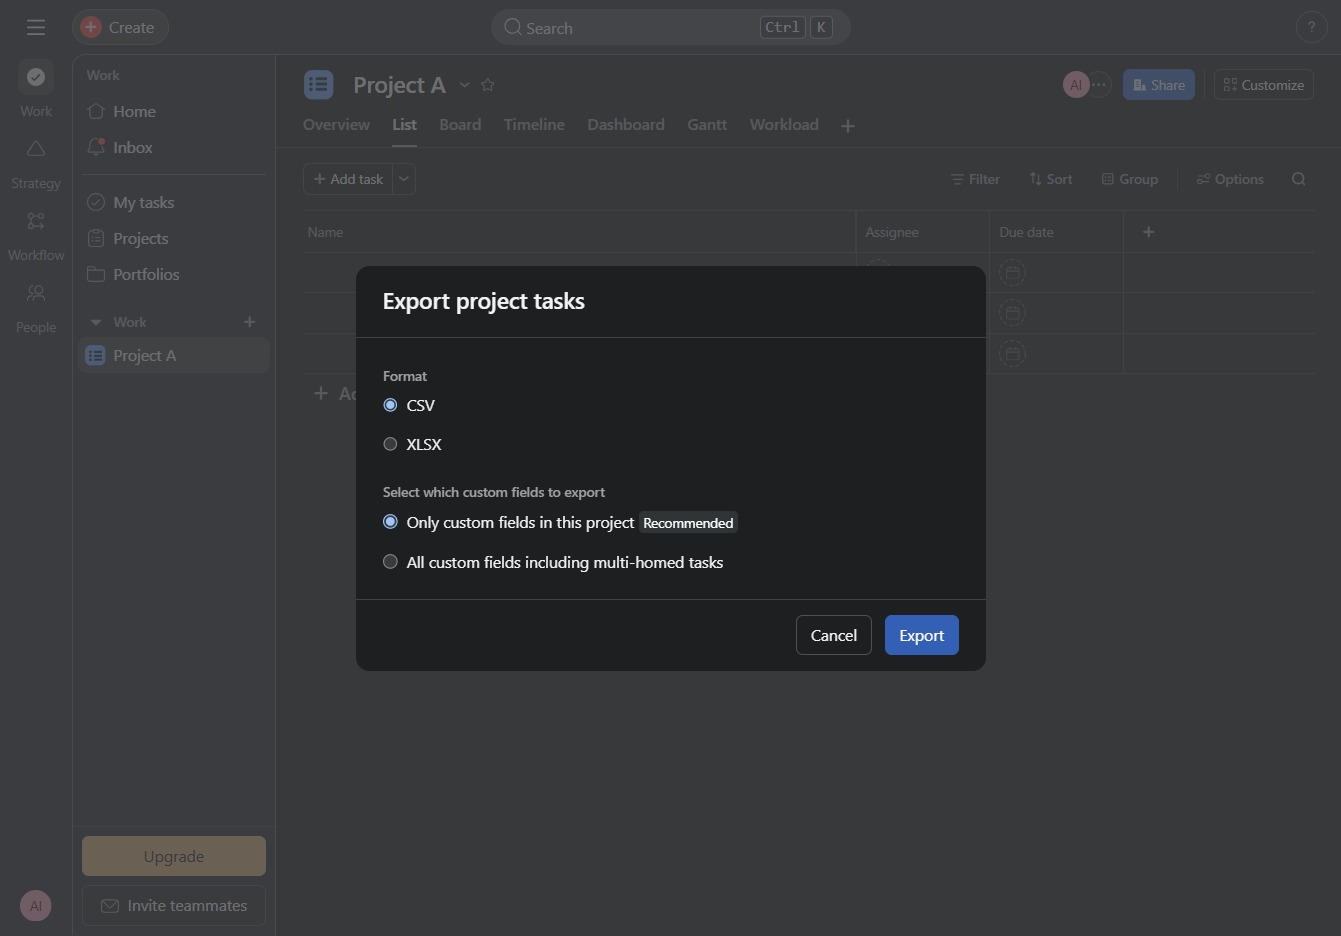The width and height of the screenshot is (1341, 936).
Task: Open the Group control
Action: pos(1130,179)
